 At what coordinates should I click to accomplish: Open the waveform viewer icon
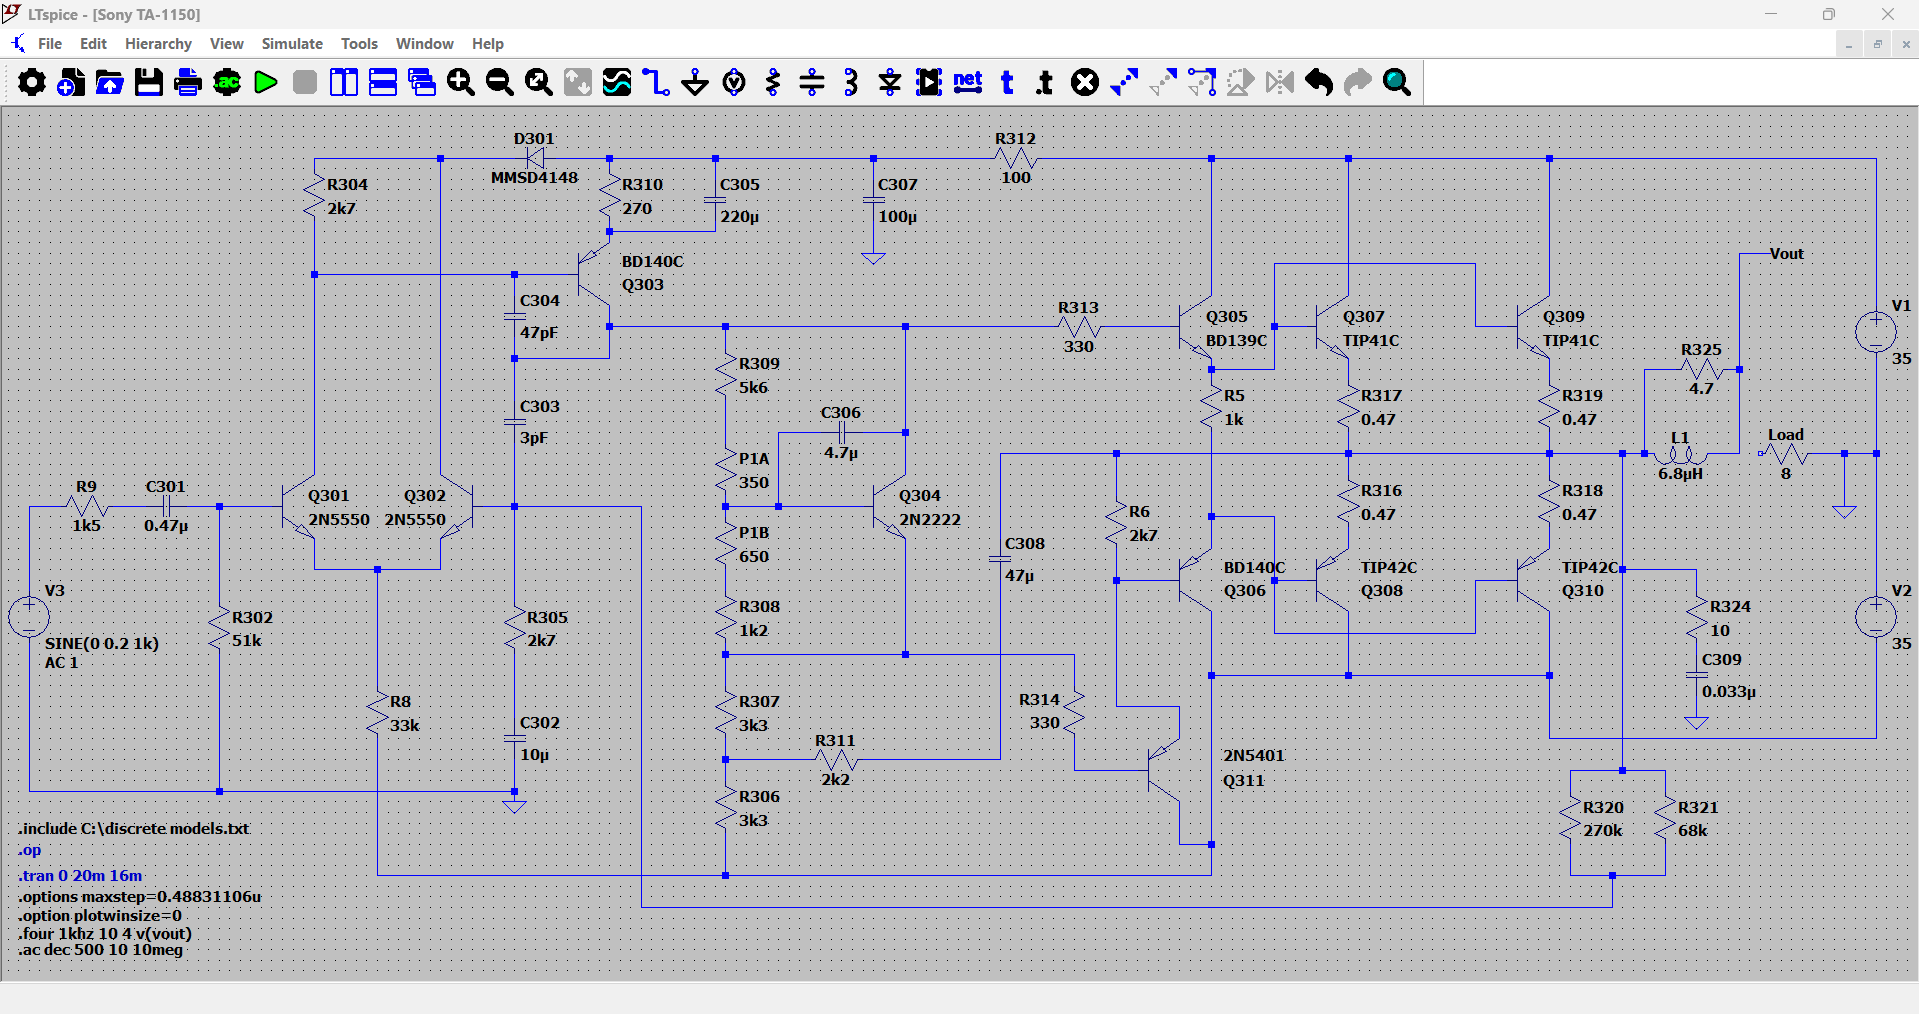point(617,82)
